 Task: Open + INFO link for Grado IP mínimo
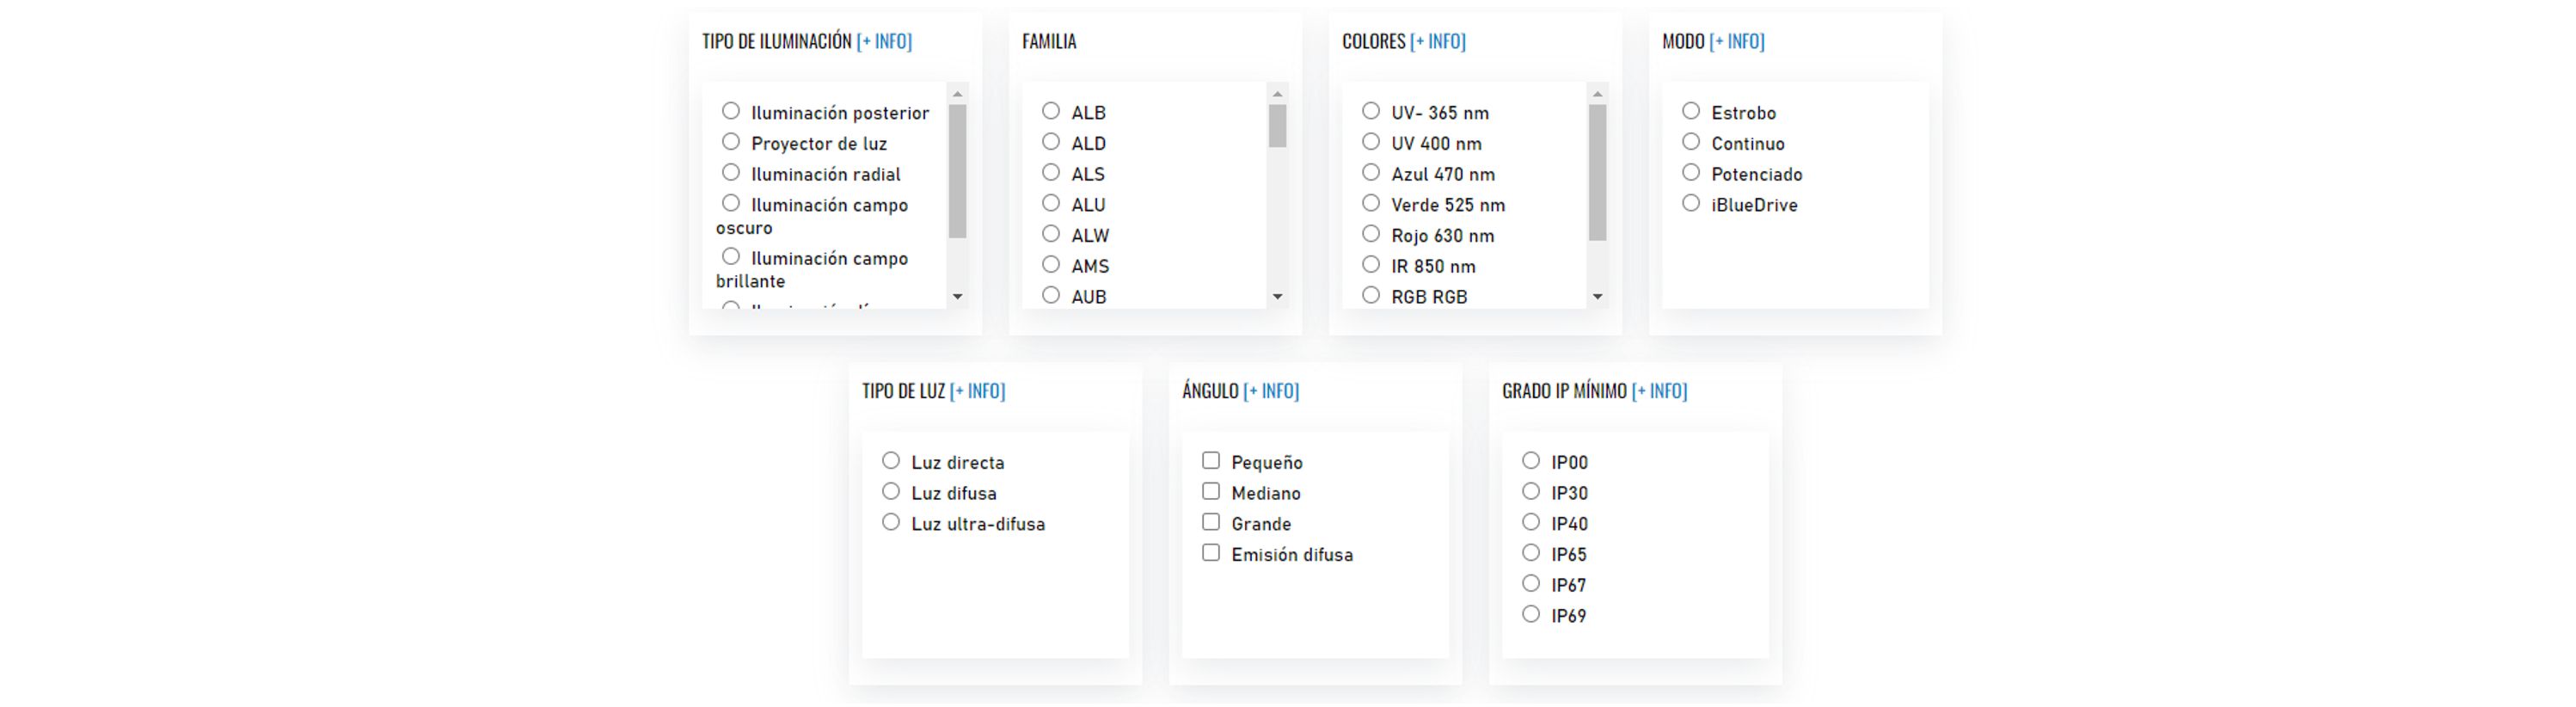(x=1659, y=391)
